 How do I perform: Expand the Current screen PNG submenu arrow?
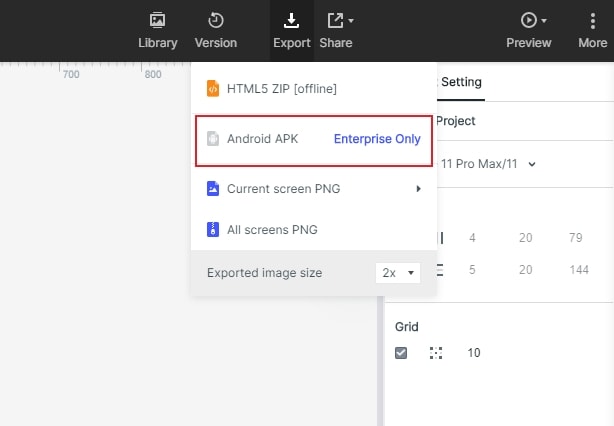coord(418,188)
